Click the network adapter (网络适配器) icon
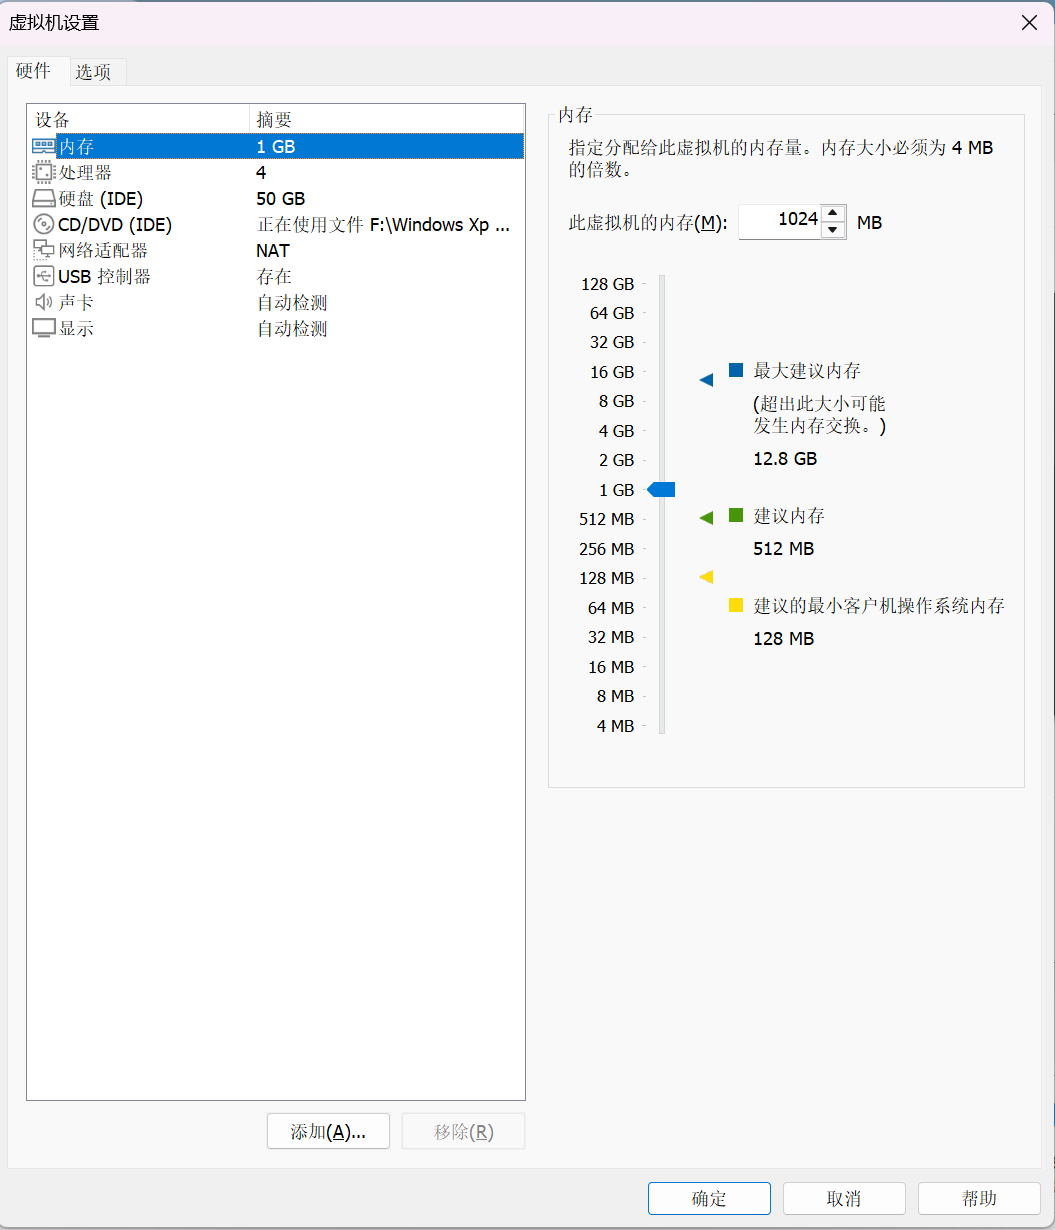The height and width of the screenshot is (1230, 1055). point(44,250)
